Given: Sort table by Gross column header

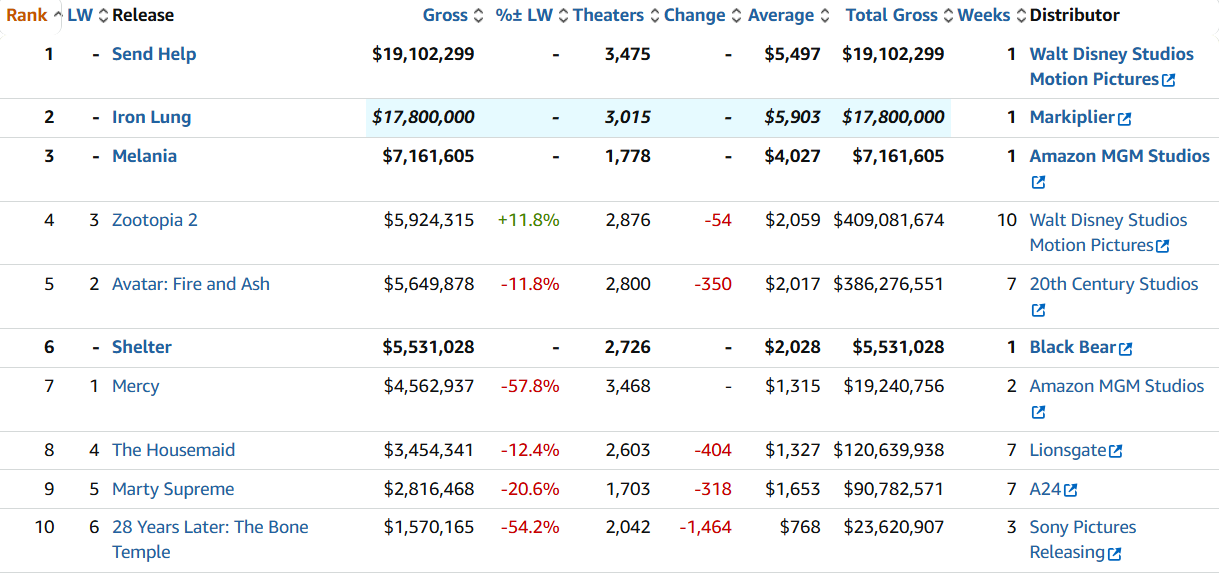Looking at the screenshot, I should 445,15.
